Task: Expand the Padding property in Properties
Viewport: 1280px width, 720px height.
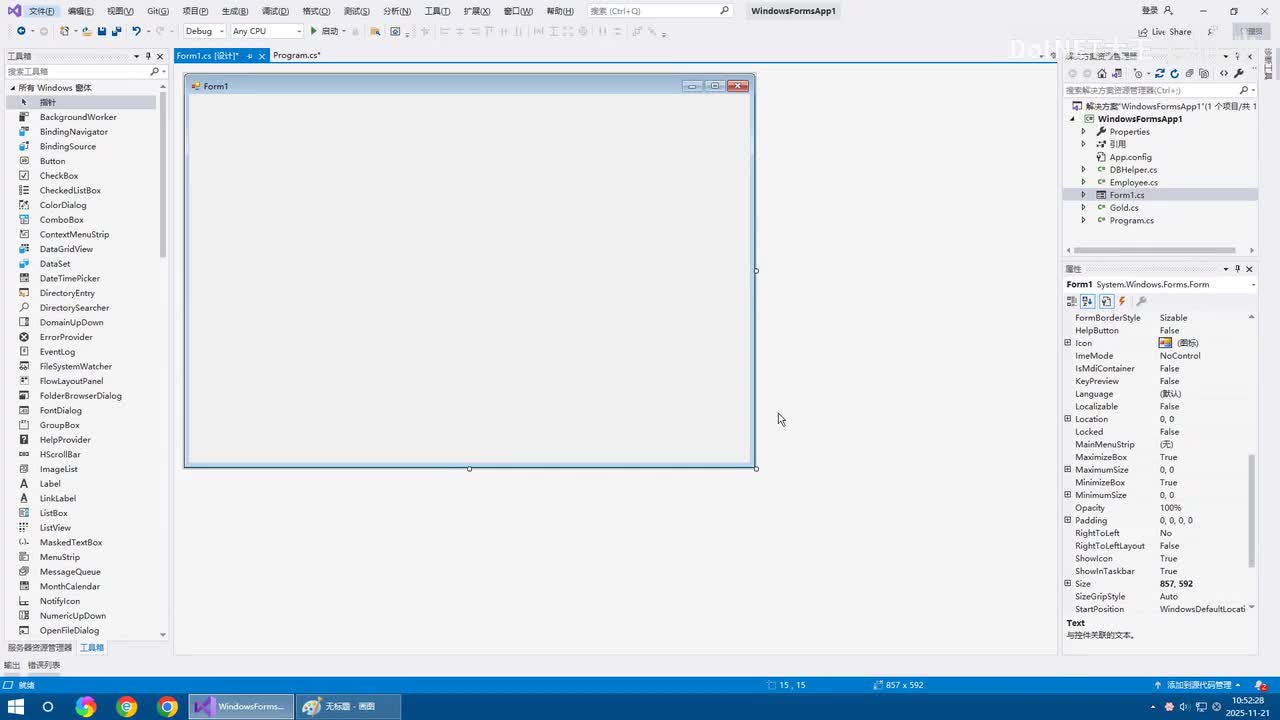Action: (x=1068, y=521)
